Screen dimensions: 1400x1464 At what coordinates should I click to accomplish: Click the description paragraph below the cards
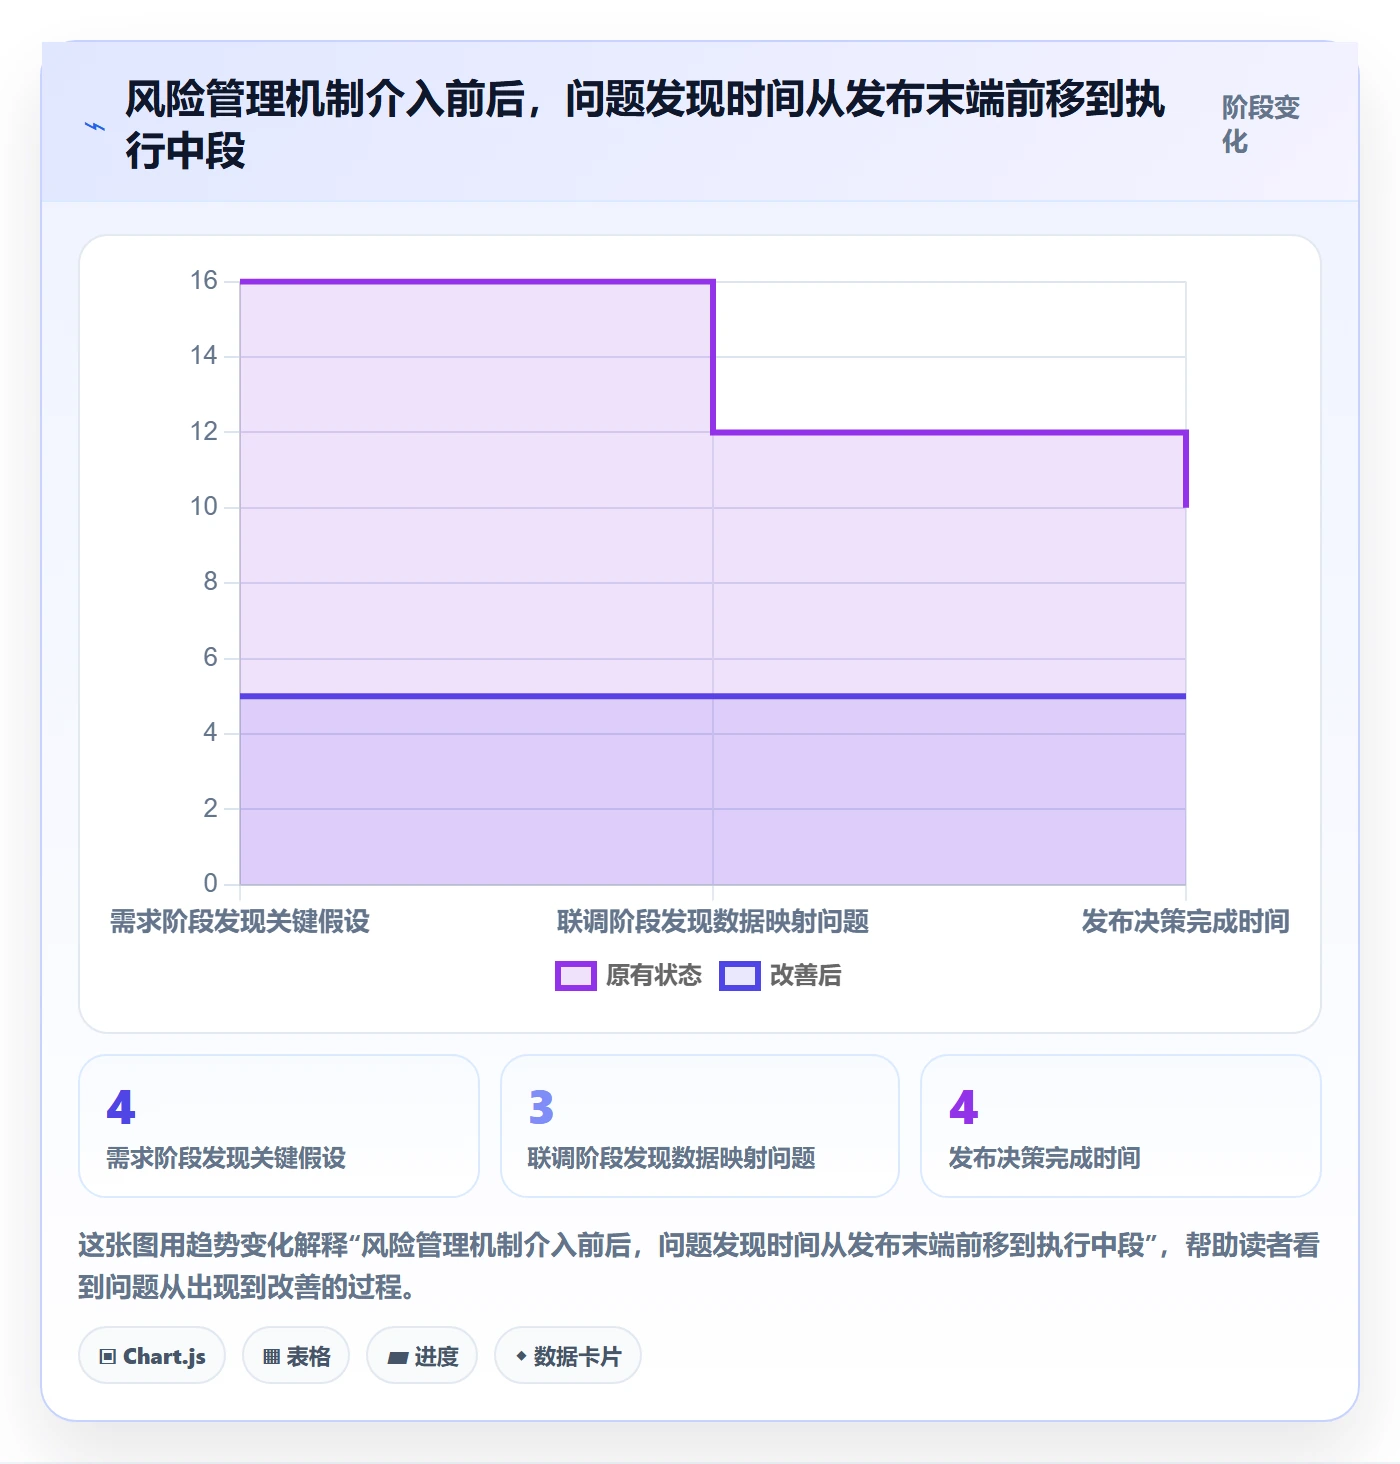(699, 1266)
